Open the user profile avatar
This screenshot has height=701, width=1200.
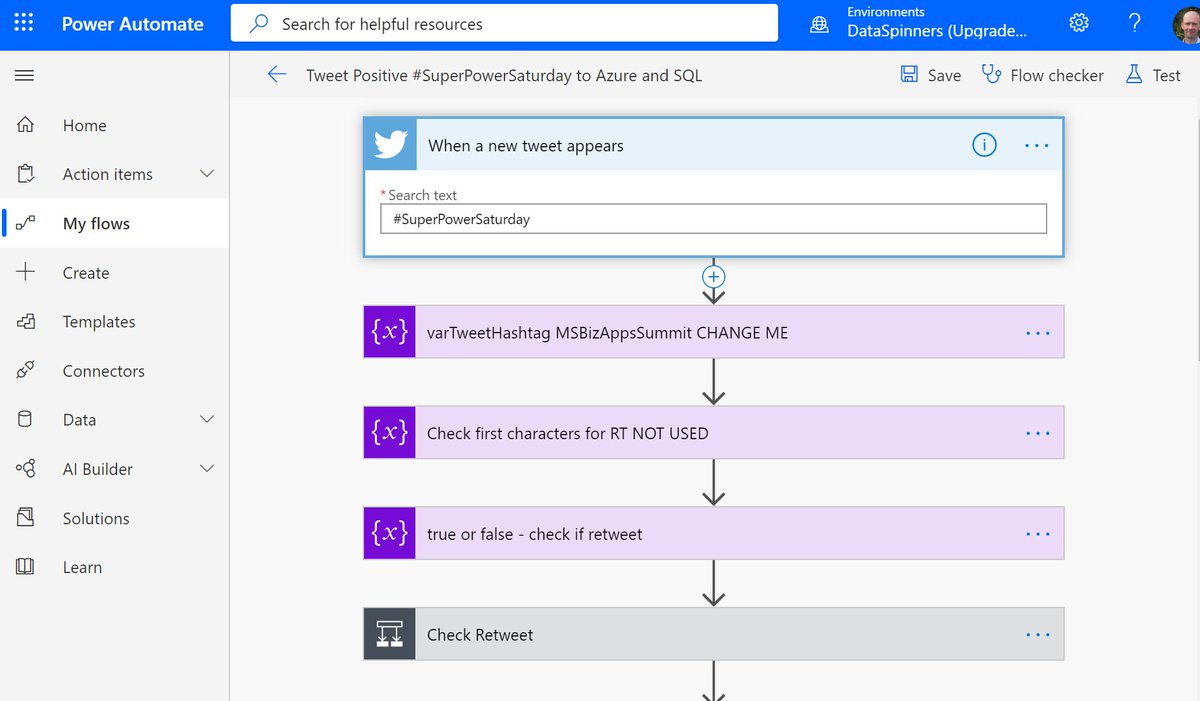point(1186,24)
